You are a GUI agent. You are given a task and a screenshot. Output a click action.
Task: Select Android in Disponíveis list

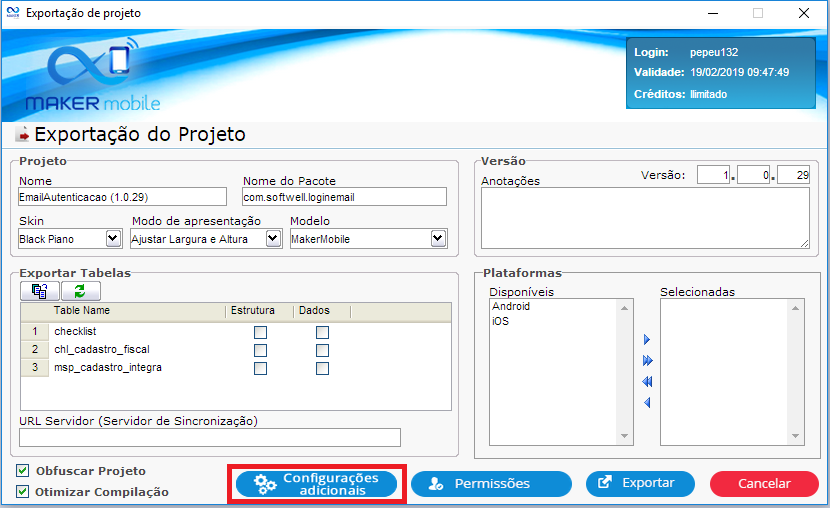[x=511, y=307]
